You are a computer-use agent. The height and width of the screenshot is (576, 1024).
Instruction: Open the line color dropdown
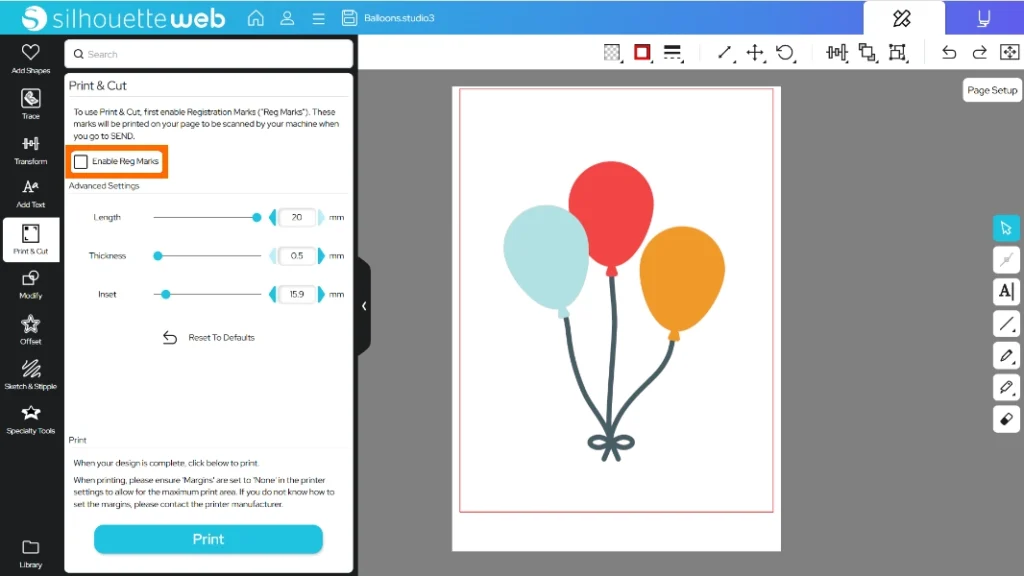[642, 52]
